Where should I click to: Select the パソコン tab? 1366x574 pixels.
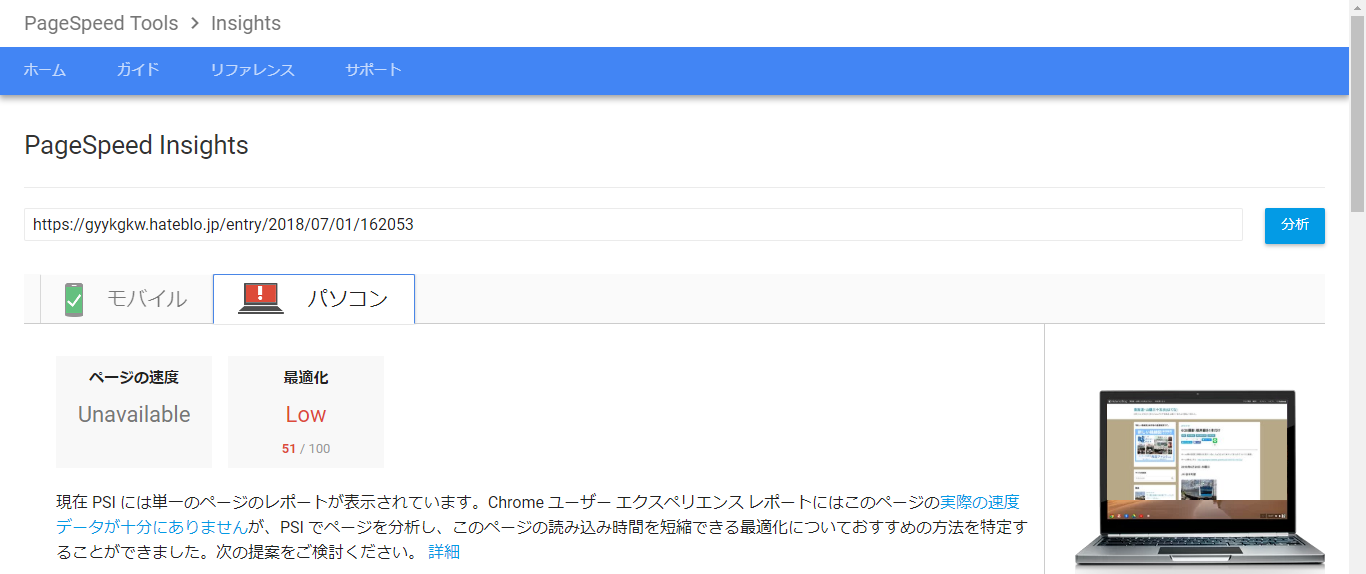[x=314, y=299]
